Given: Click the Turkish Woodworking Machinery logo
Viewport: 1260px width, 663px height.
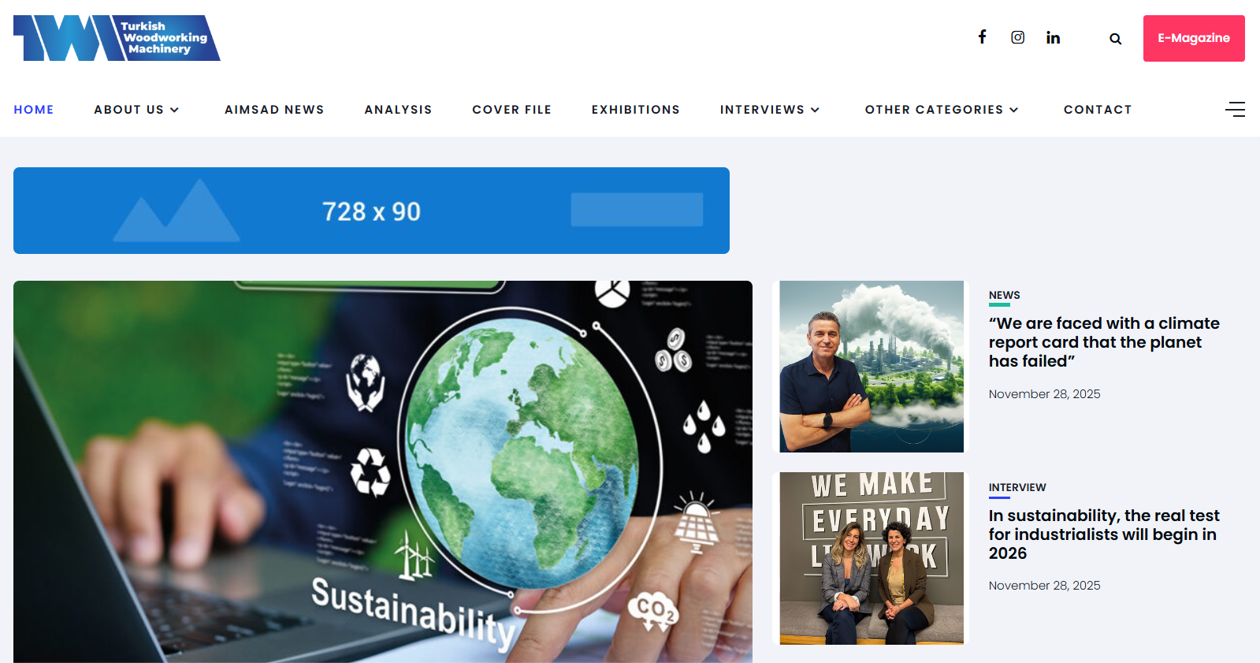Looking at the screenshot, I should click(116, 38).
